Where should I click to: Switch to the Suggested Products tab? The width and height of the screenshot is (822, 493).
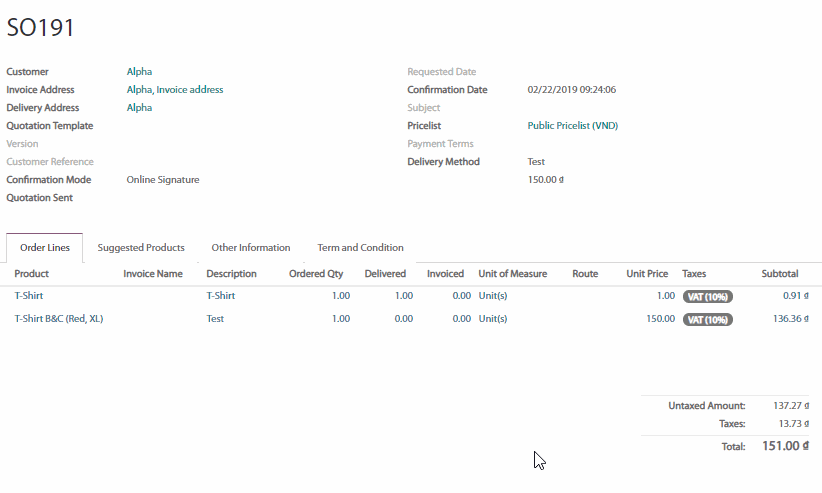tap(141, 248)
